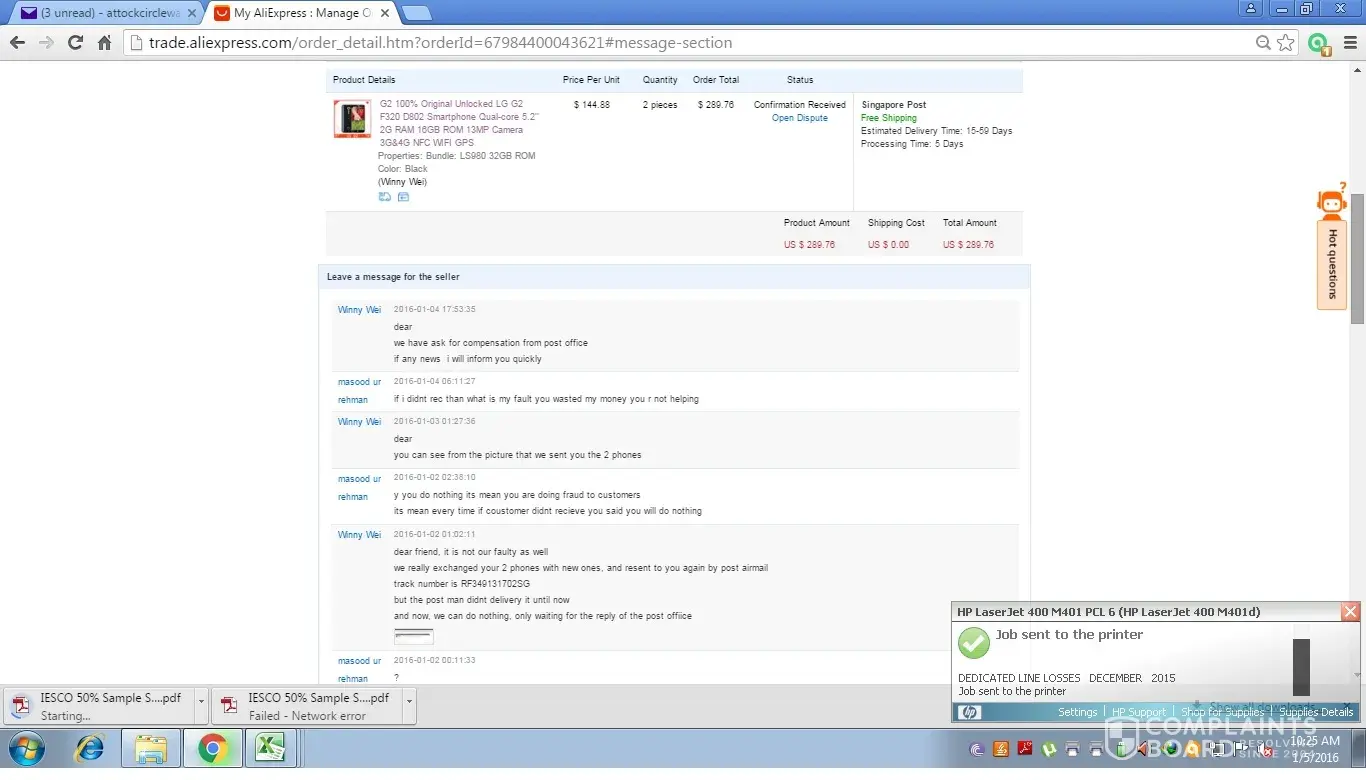Screen dimensions: 1366x780
Task: Click the Open Dispute link
Action: pyautogui.click(x=799, y=118)
